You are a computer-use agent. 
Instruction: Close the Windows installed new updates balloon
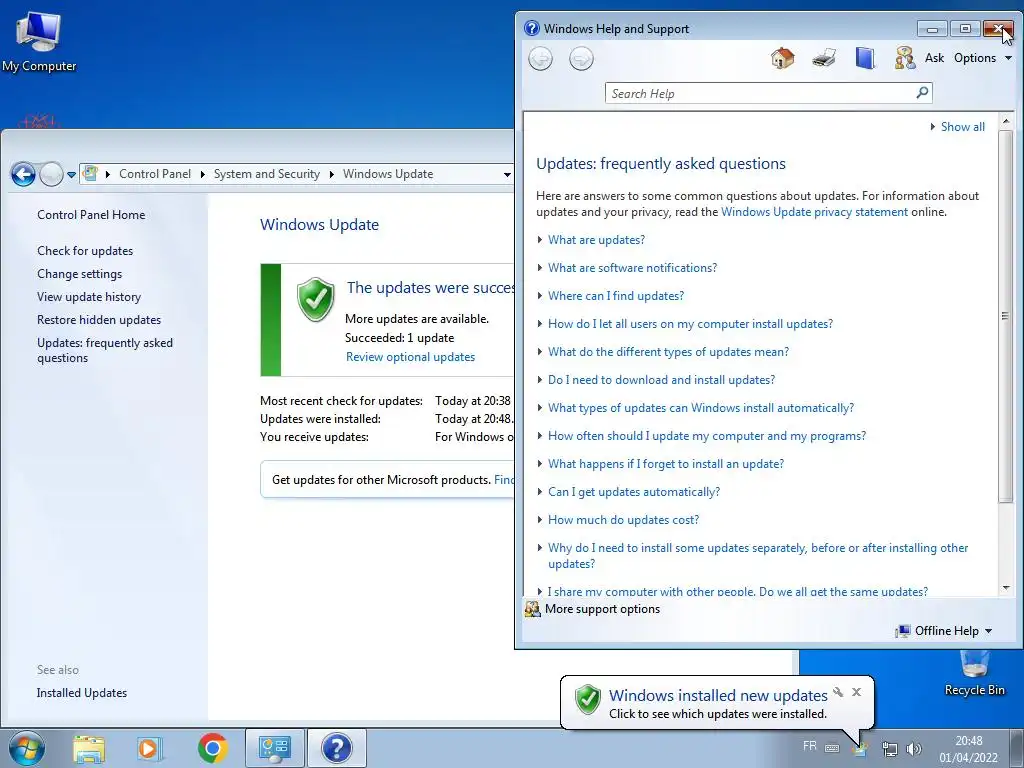click(856, 692)
